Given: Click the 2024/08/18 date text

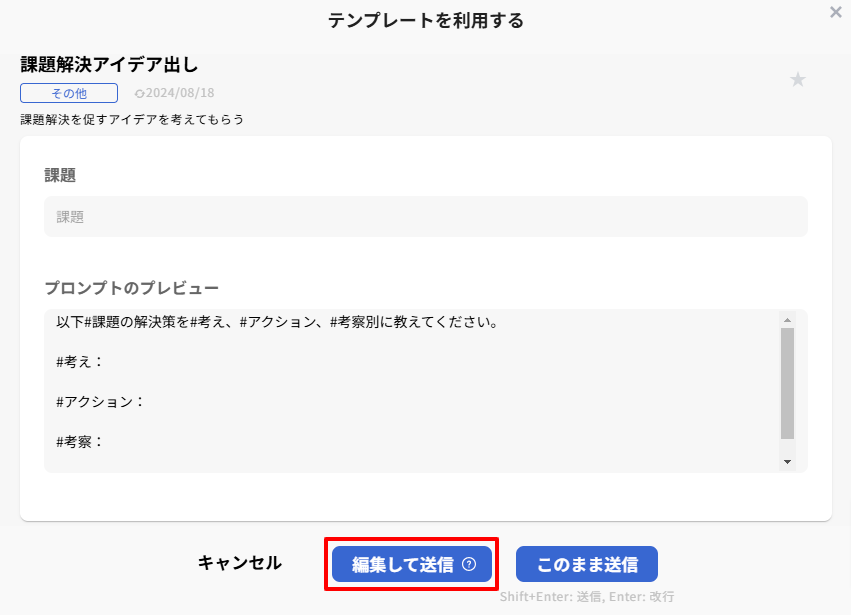Looking at the screenshot, I should pyautogui.click(x=181, y=93).
